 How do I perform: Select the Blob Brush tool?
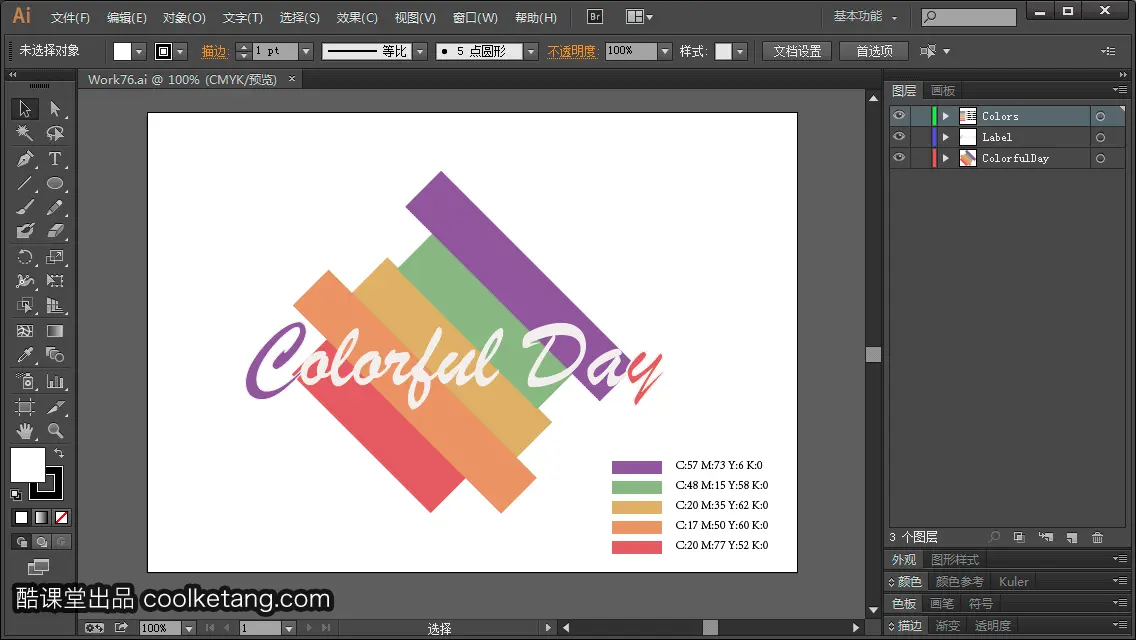25,231
